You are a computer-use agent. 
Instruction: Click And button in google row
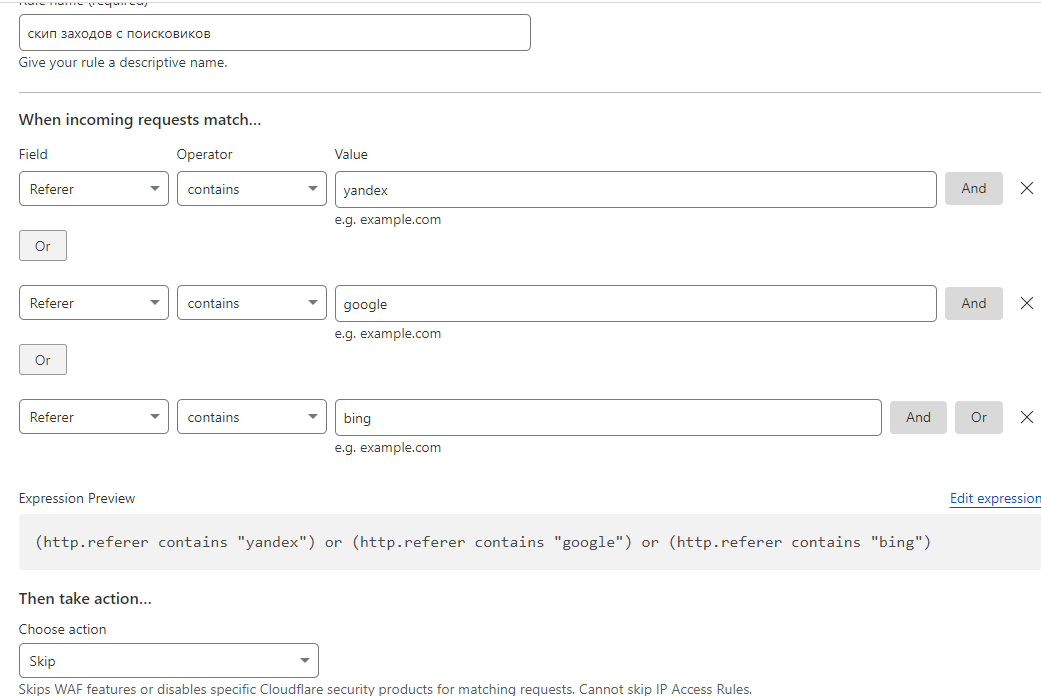pos(973,303)
